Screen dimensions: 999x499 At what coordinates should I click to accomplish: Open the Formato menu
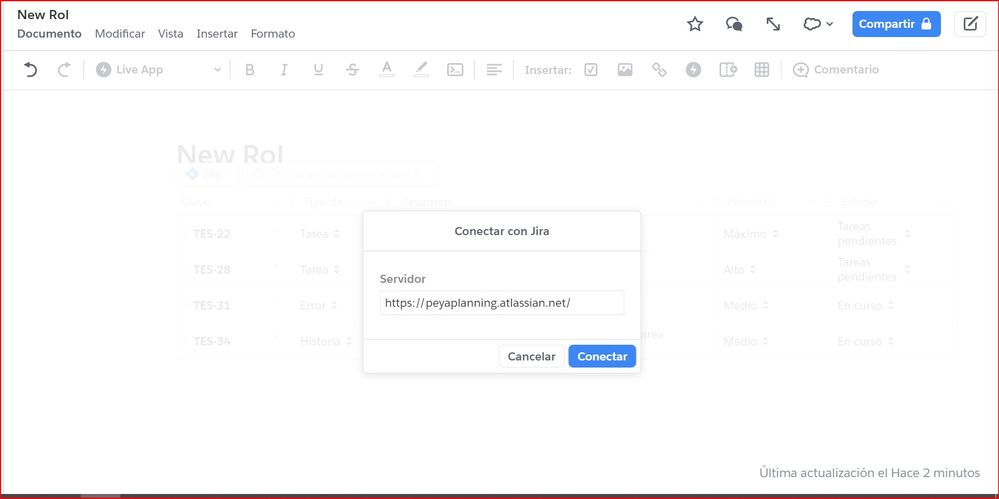click(273, 34)
